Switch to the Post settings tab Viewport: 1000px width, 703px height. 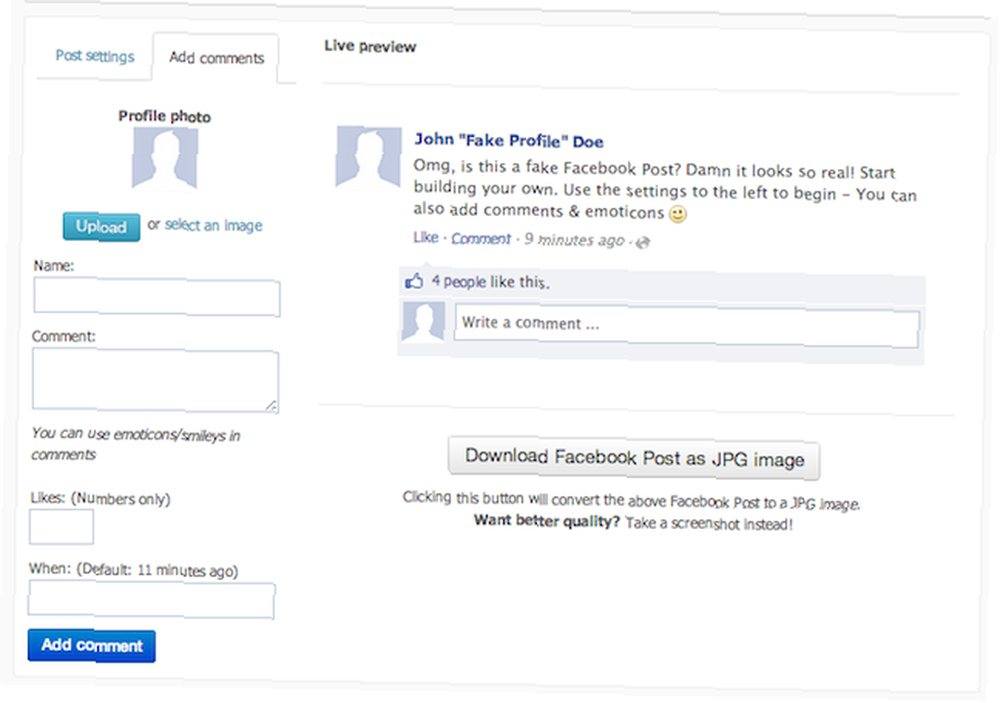click(x=95, y=56)
